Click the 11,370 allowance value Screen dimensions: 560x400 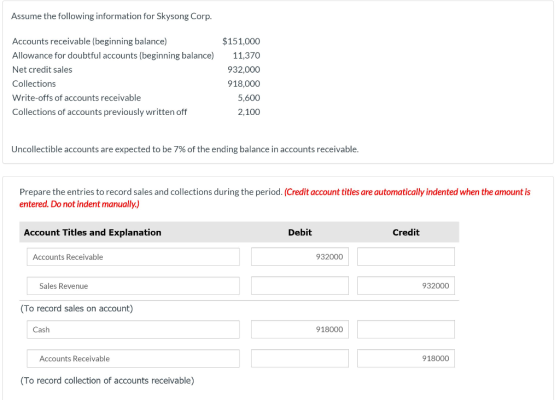pos(246,56)
